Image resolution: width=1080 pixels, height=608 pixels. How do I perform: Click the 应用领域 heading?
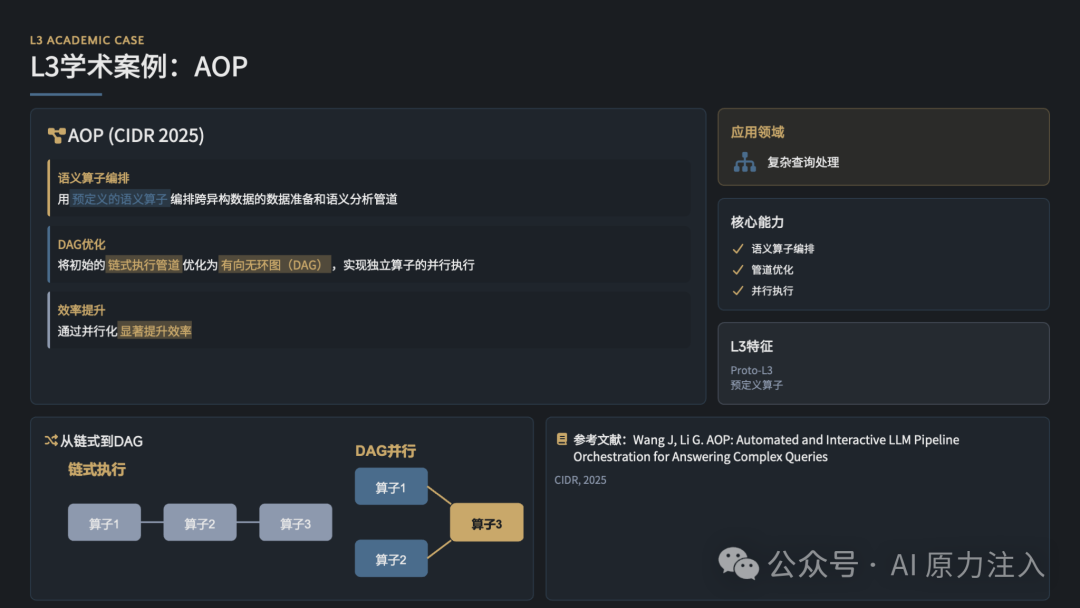click(758, 132)
